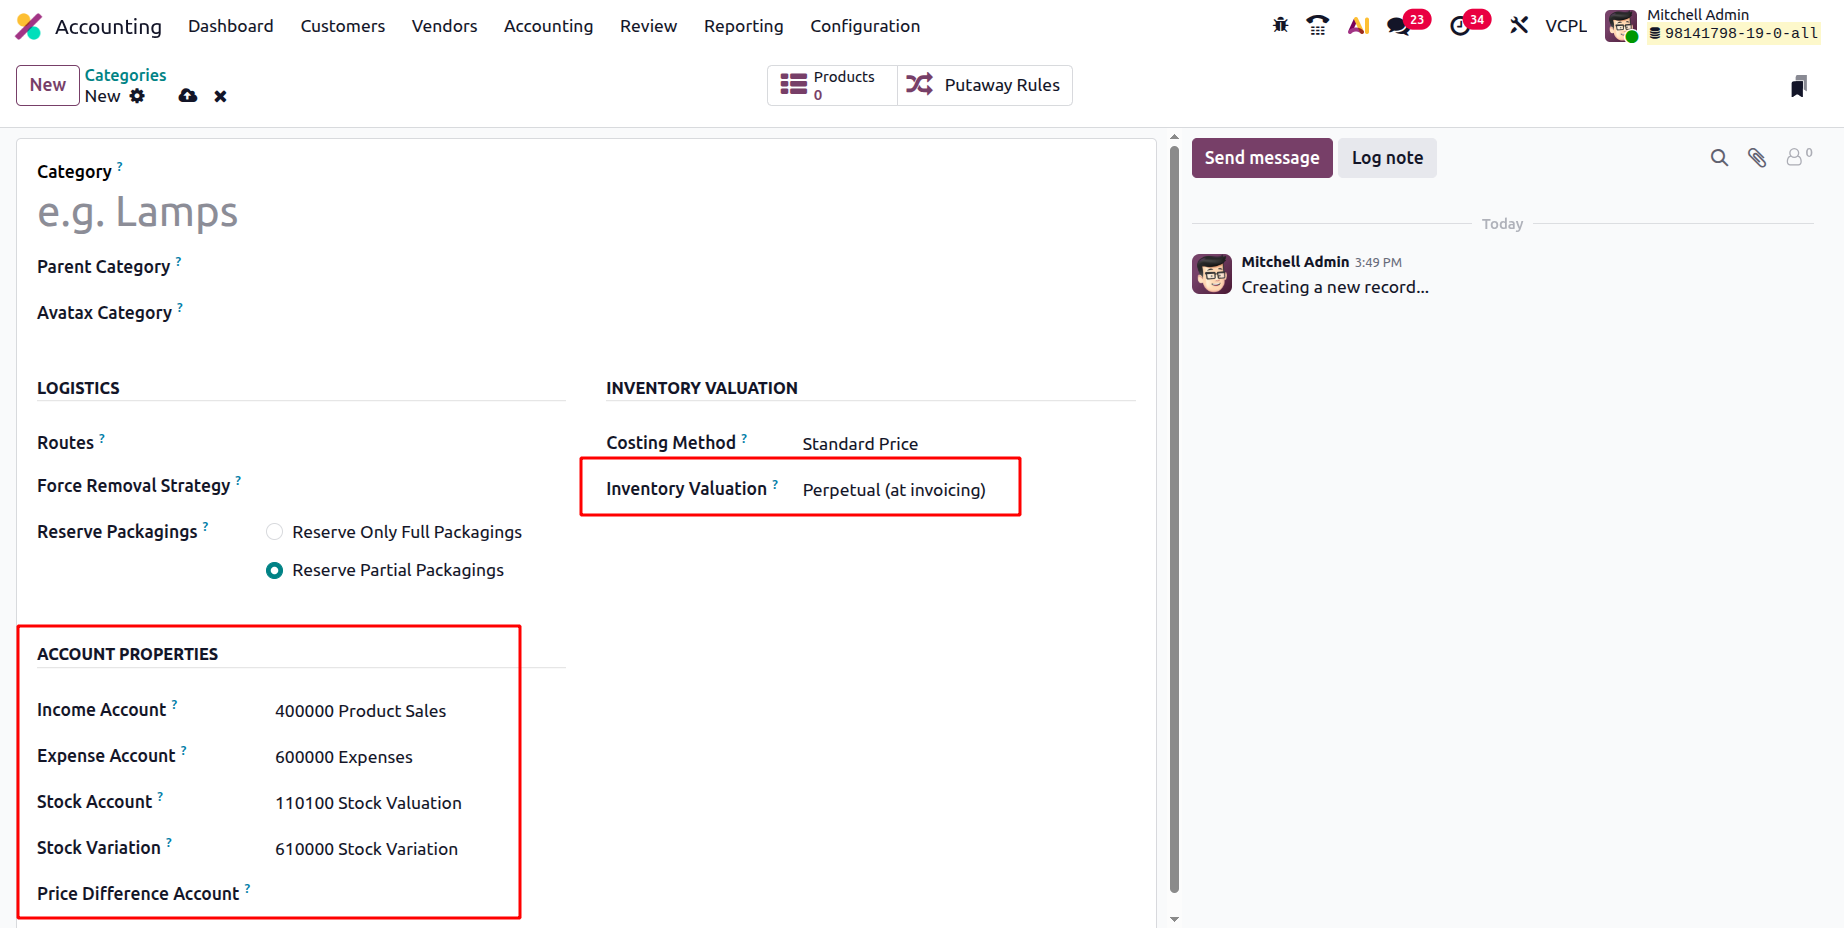Select Reserve Partial Packagings radio
Viewport: 1844px width, 928px height.
click(x=274, y=570)
